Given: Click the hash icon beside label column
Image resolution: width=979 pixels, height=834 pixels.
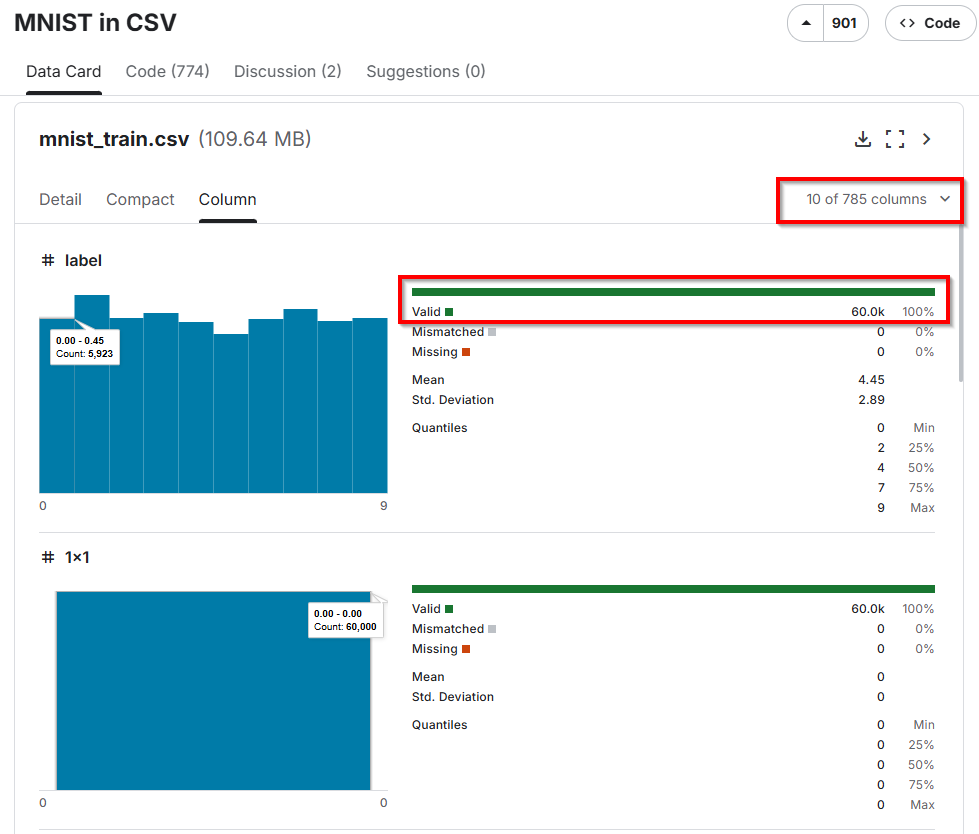Looking at the screenshot, I should [x=47, y=260].
